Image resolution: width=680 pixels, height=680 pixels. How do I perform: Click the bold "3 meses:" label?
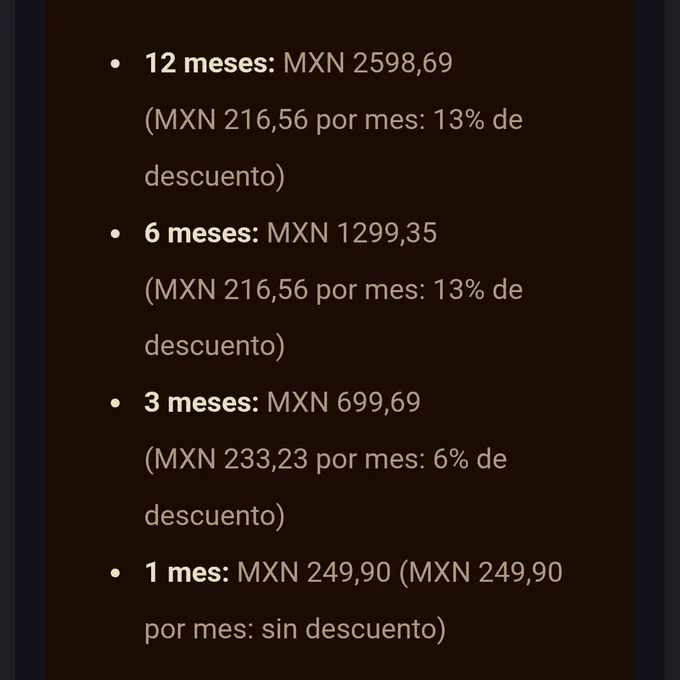point(202,402)
